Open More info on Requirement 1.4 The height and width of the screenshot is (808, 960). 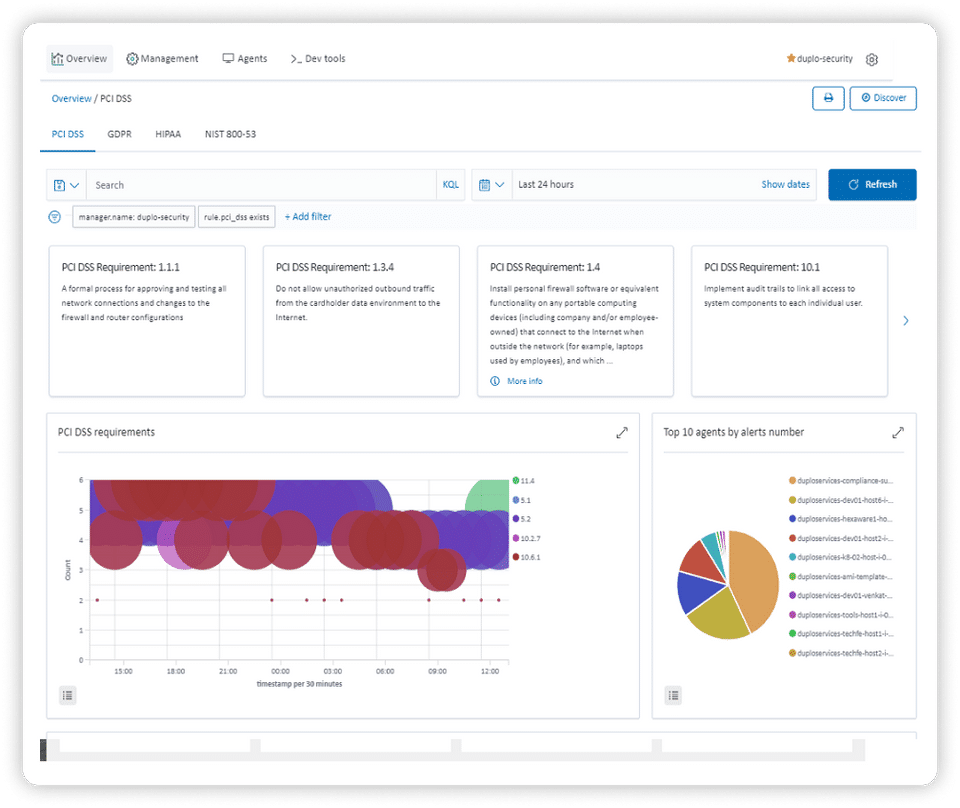(517, 381)
